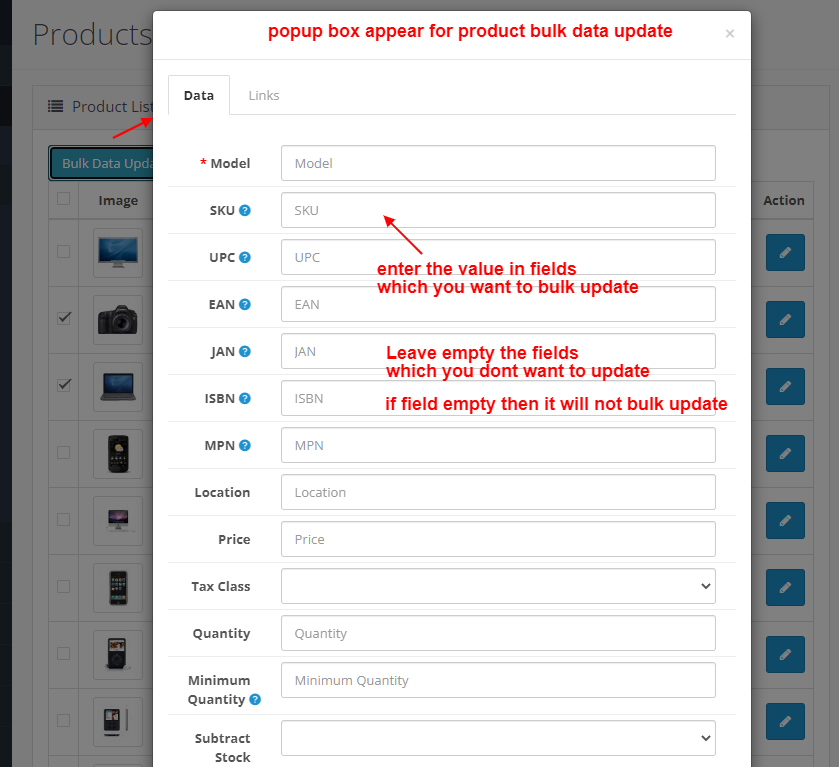This screenshot has height=767, width=839.
Task: Click inside the Model input field
Action: (x=498, y=163)
